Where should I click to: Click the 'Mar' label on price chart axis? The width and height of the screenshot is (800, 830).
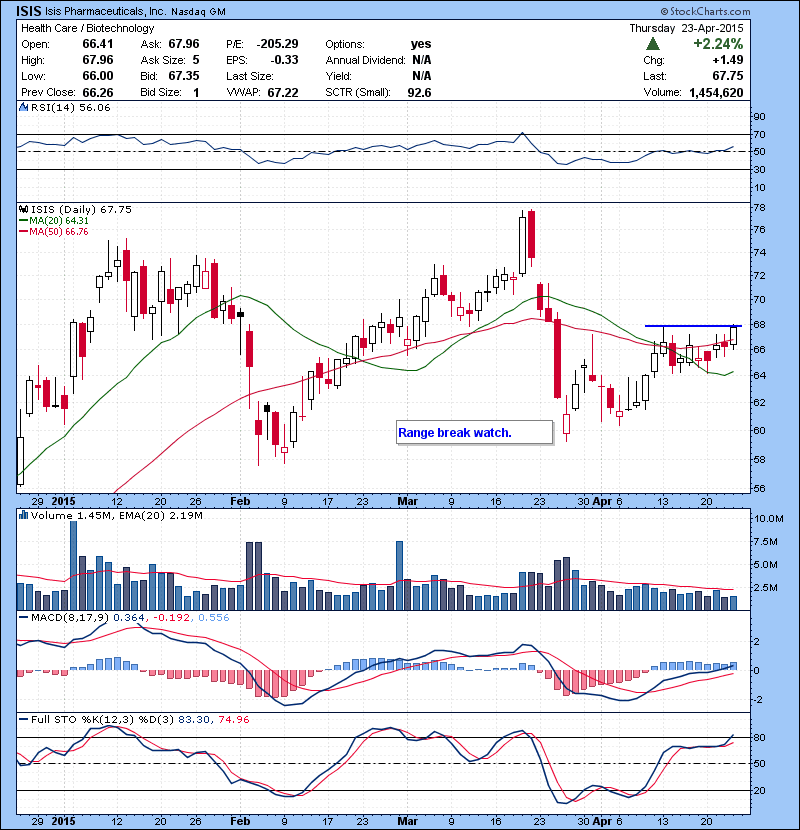pyautogui.click(x=407, y=501)
